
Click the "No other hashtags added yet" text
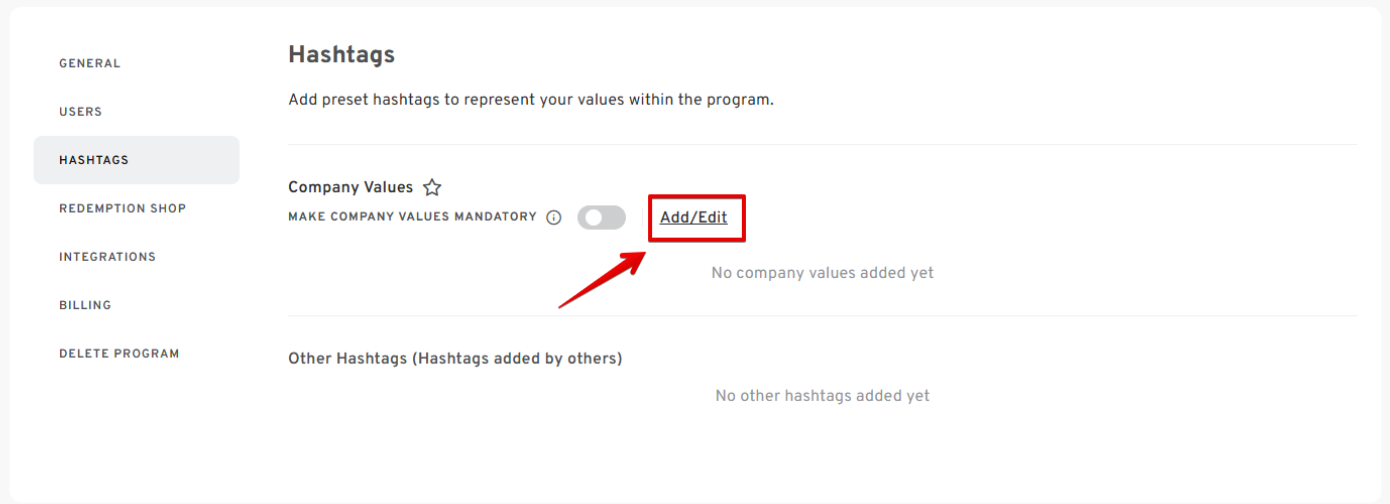click(x=822, y=396)
